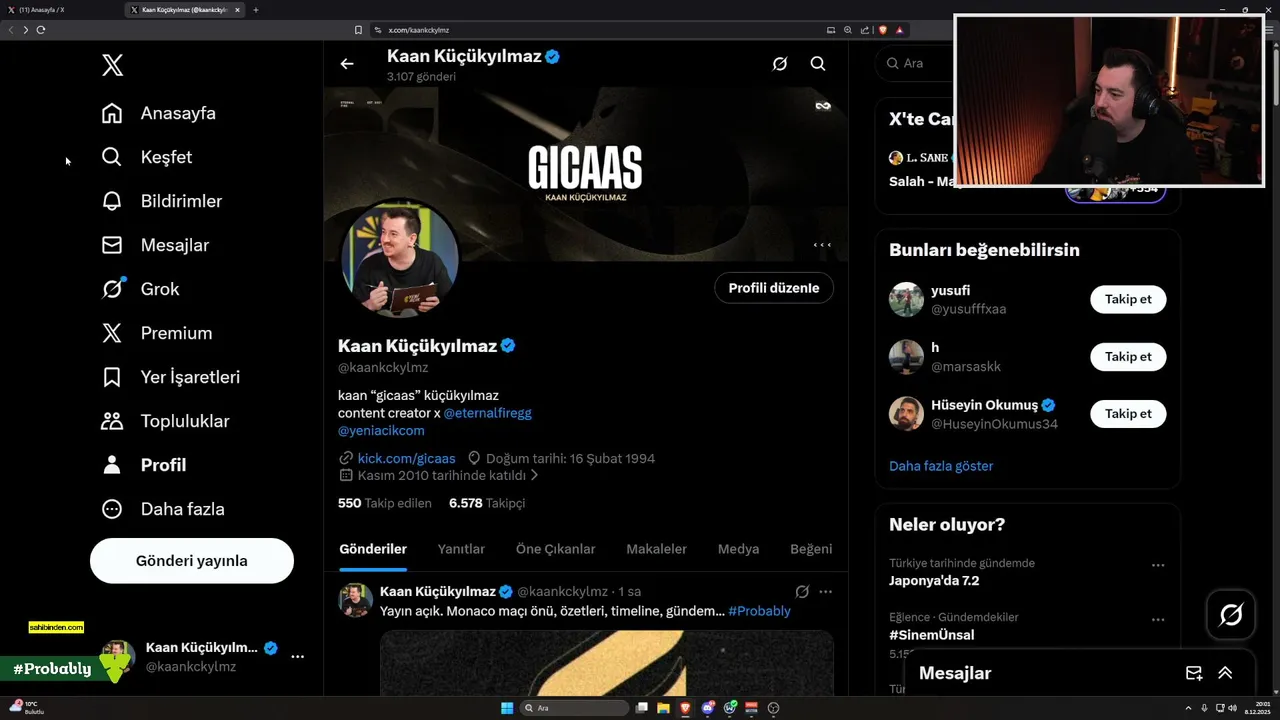The height and width of the screenshot is (720, 1280).
Task: Click the Gönderi yayınla button
Action: 192,561
